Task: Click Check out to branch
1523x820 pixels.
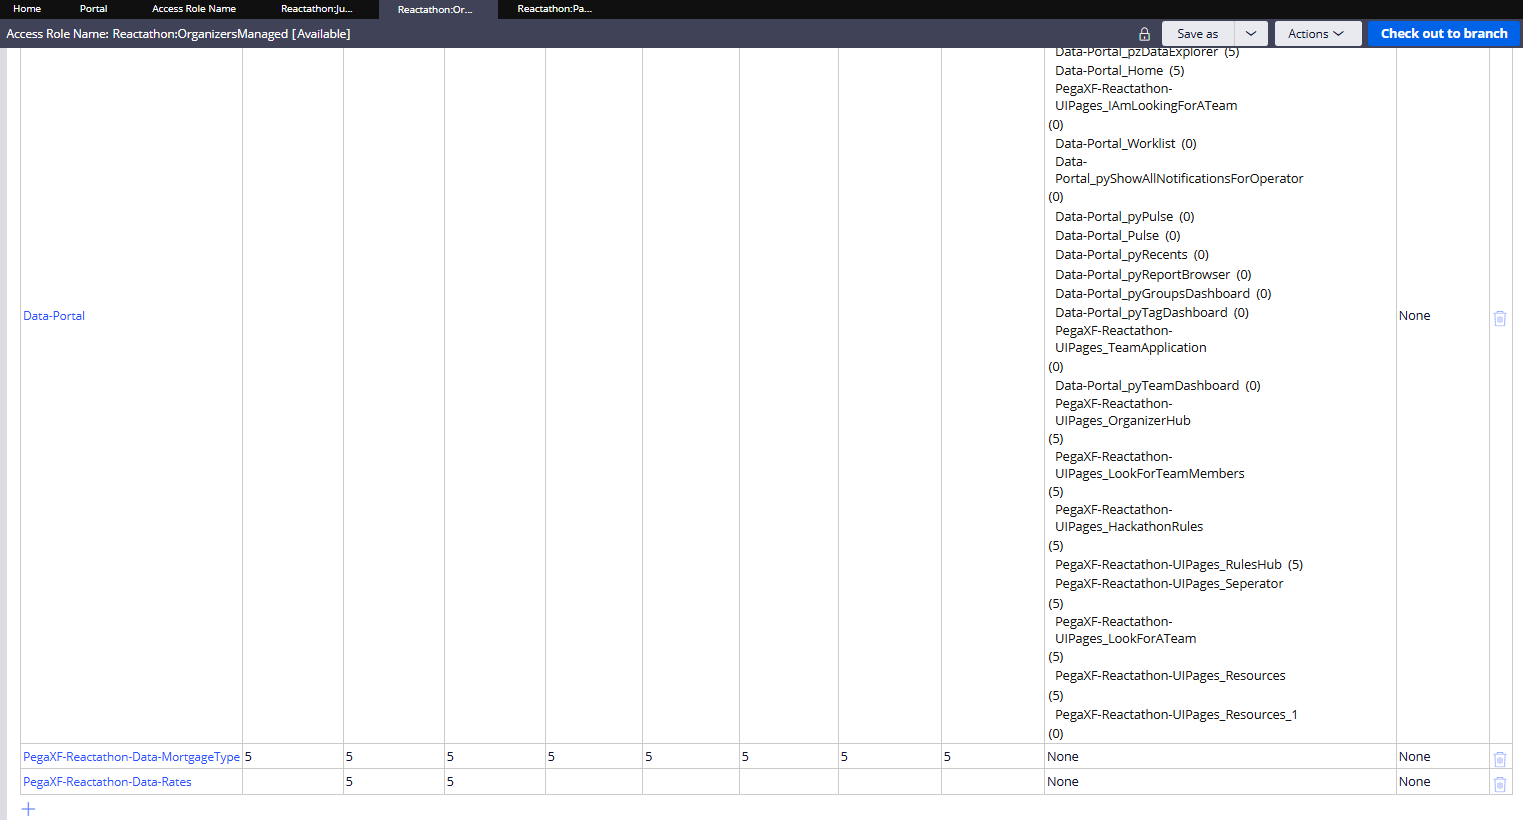Action: pyautogui.click(x=1444, y=33)
